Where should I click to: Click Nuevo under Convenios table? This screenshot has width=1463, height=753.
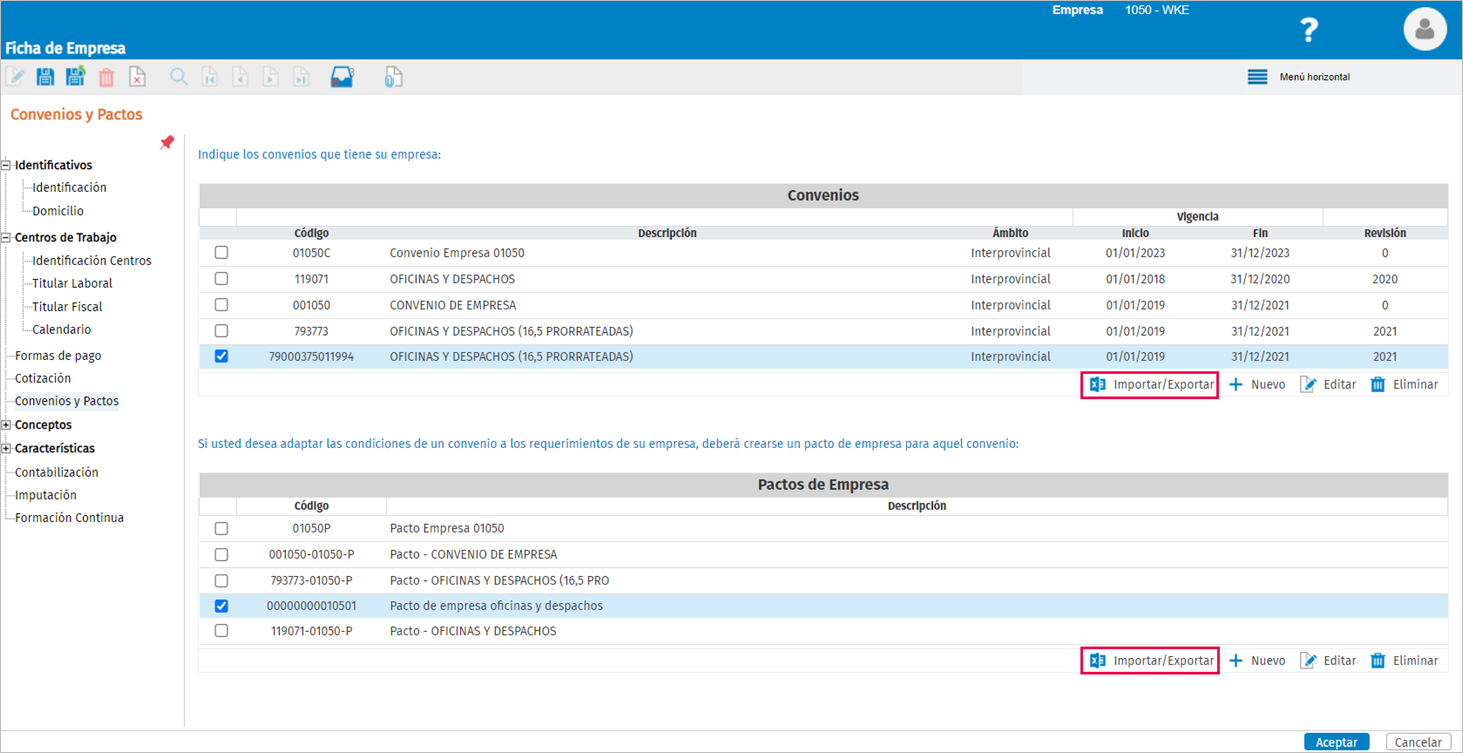click(x=1257, y=385)
